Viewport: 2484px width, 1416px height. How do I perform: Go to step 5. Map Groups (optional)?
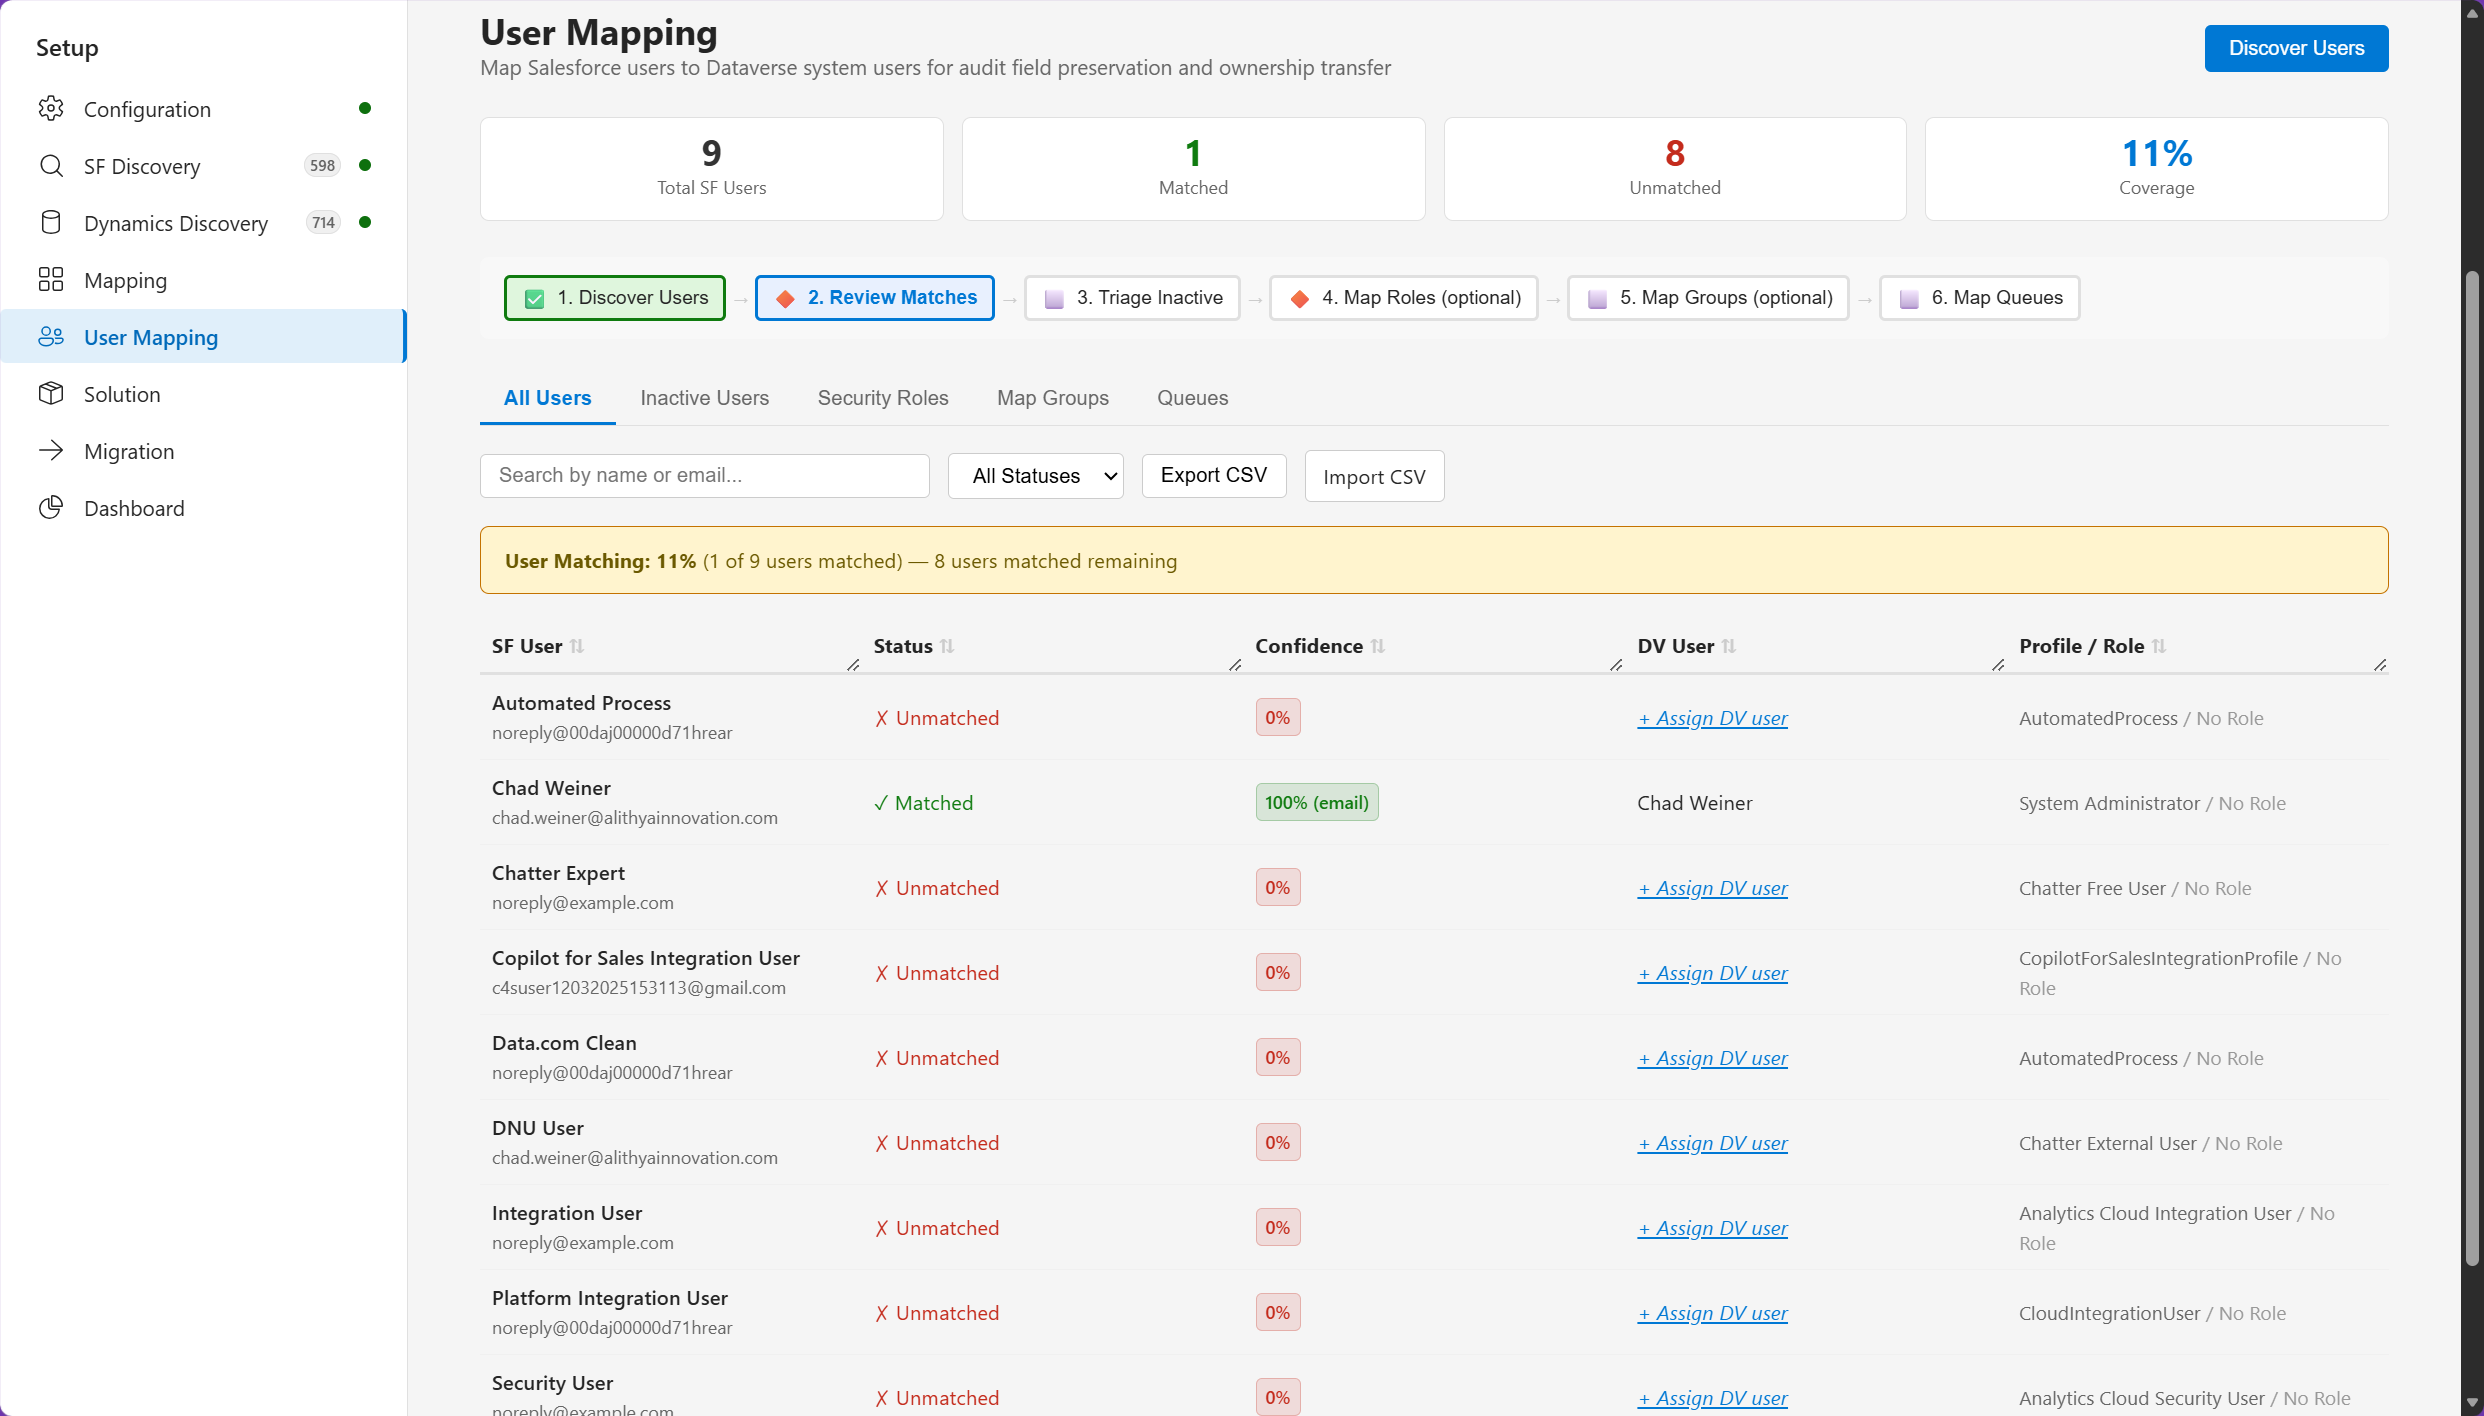click(1709, 298)
